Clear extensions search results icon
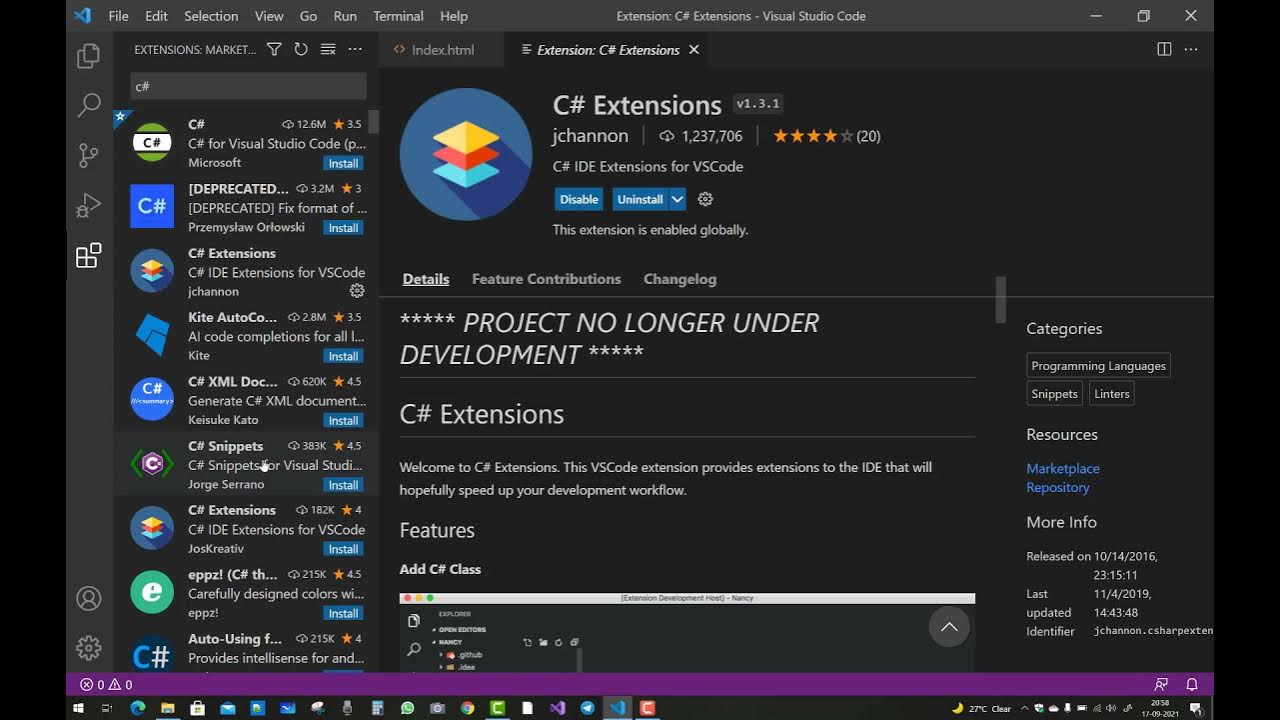Image resolution: width=1280 pixels, height=720 pixels. tap(328, 49)
